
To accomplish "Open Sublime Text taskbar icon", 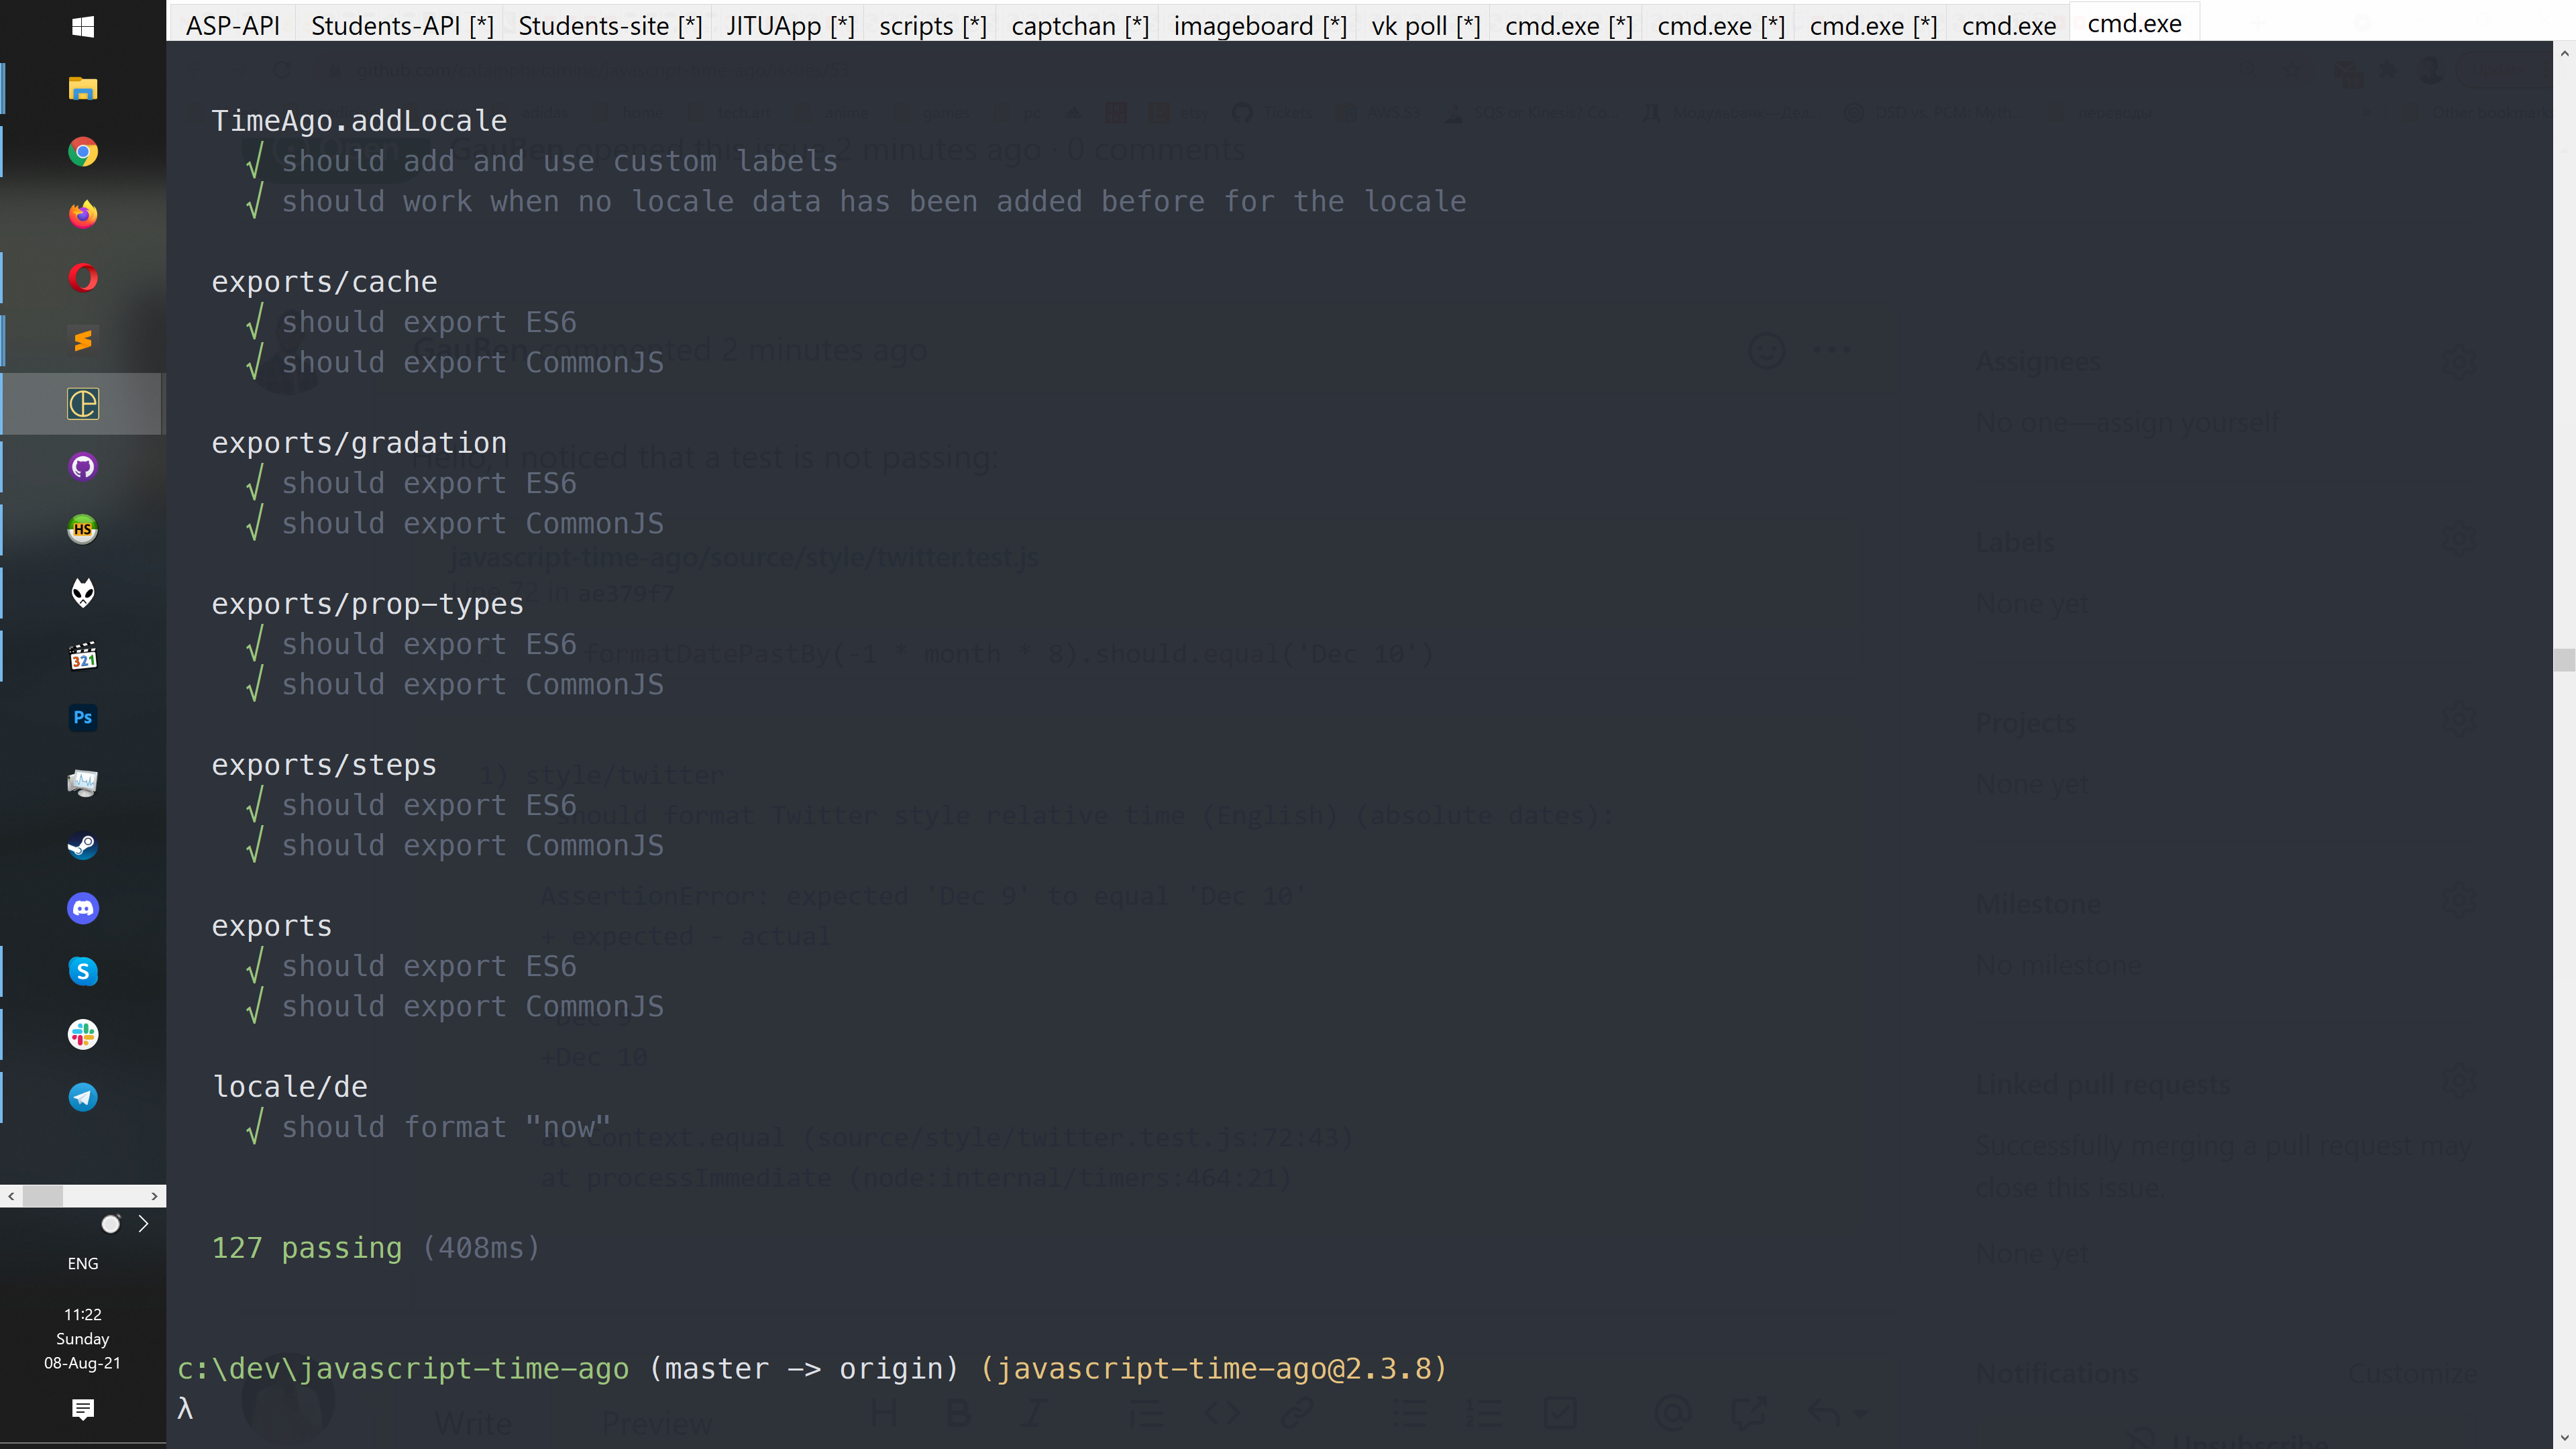I will click(x=83, y=341).
